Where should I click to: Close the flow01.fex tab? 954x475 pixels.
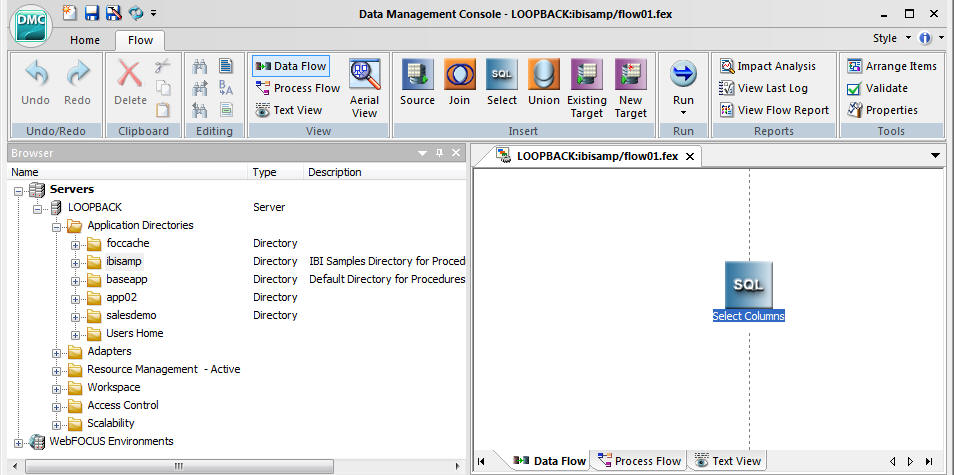click(690, 156)
